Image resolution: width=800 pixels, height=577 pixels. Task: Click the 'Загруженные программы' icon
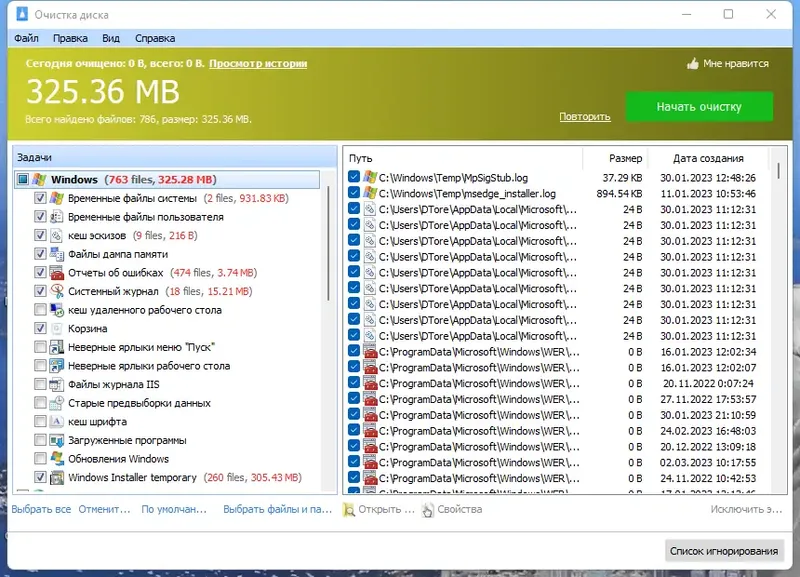pyautogui.click(x=57, y=440)
